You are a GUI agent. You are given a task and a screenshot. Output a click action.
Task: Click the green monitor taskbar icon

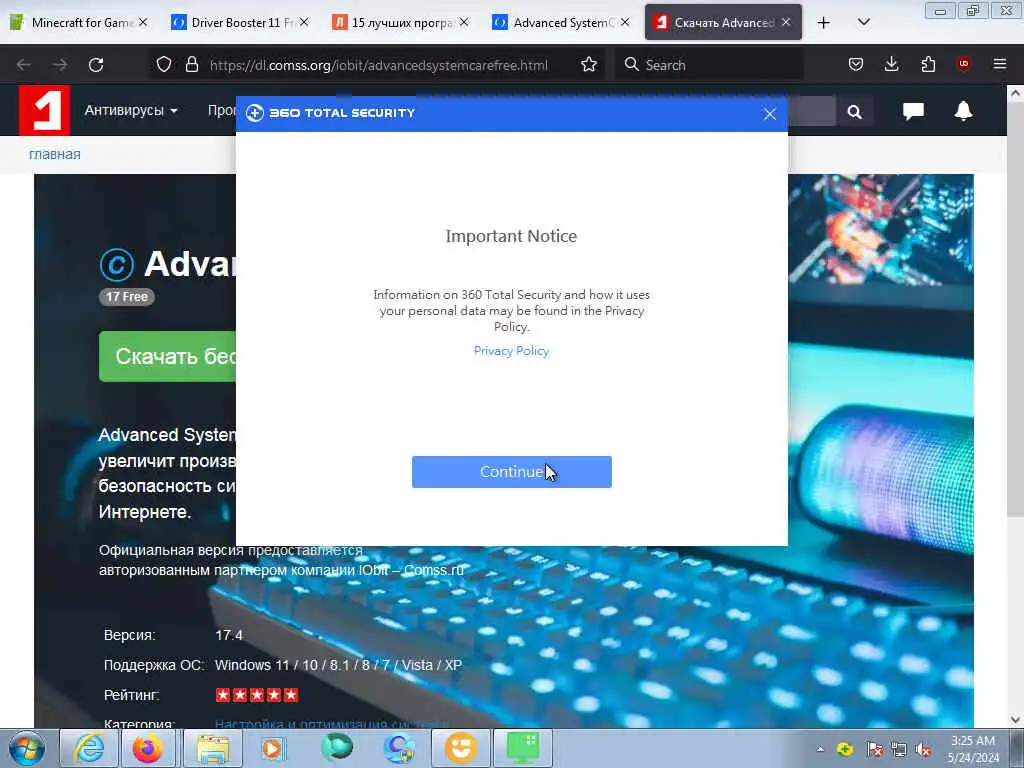pyautogui.click(x=523, y=748)
